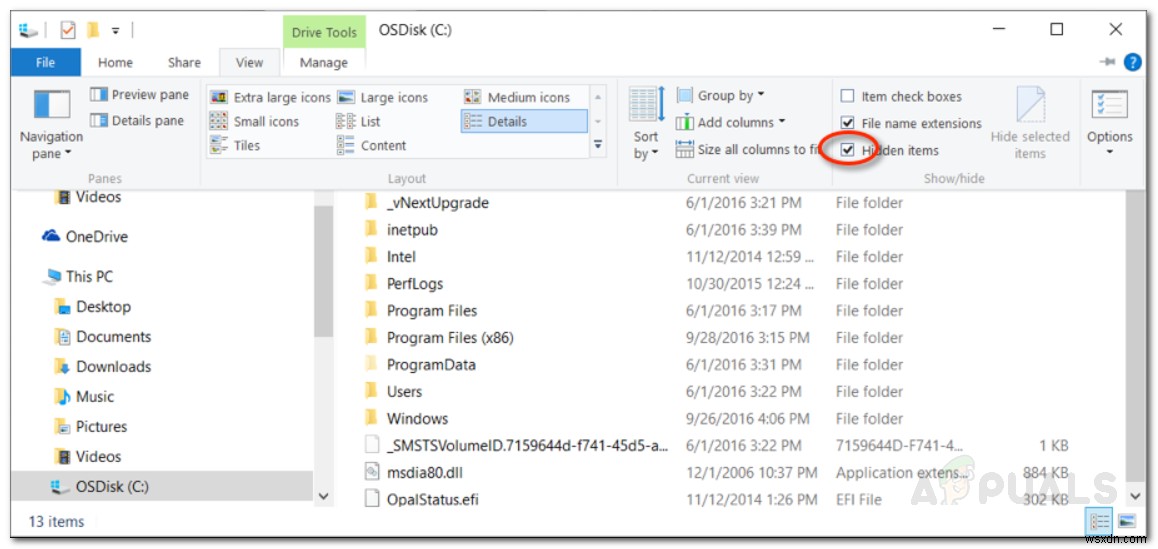Open Help with the question mark icon
1158x549 pixels.
coord(1132,63)
